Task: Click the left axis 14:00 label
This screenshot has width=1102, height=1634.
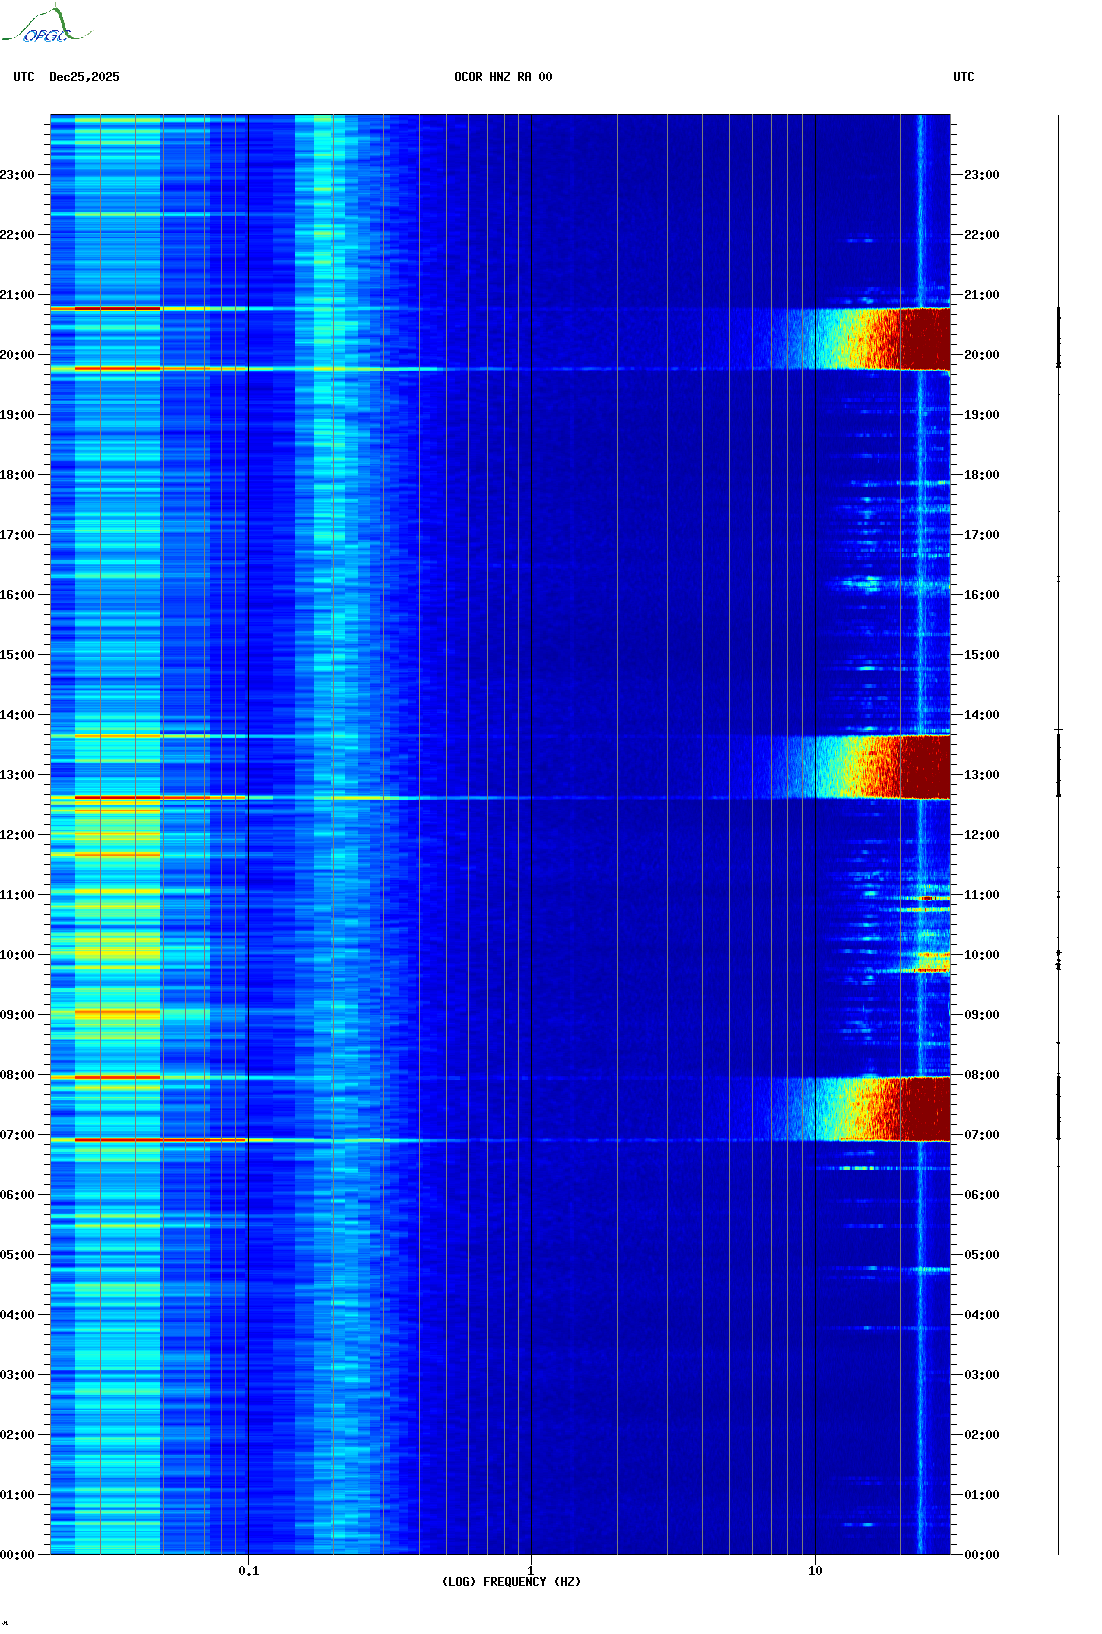Action: pos(17,715)
